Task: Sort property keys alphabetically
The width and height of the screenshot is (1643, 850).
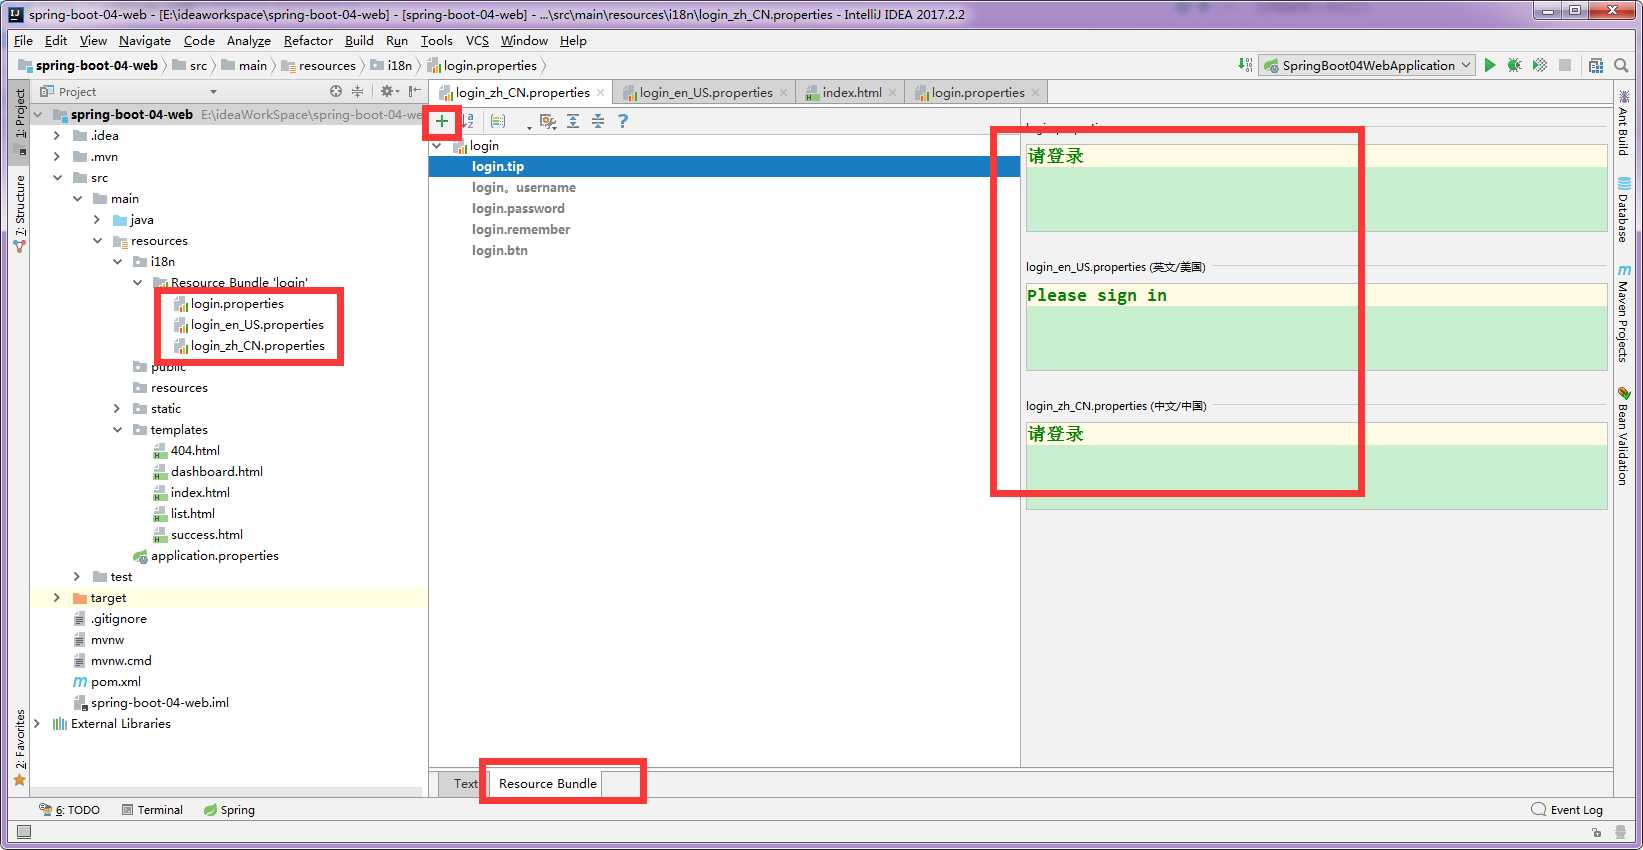Action: tap(468, 121)
